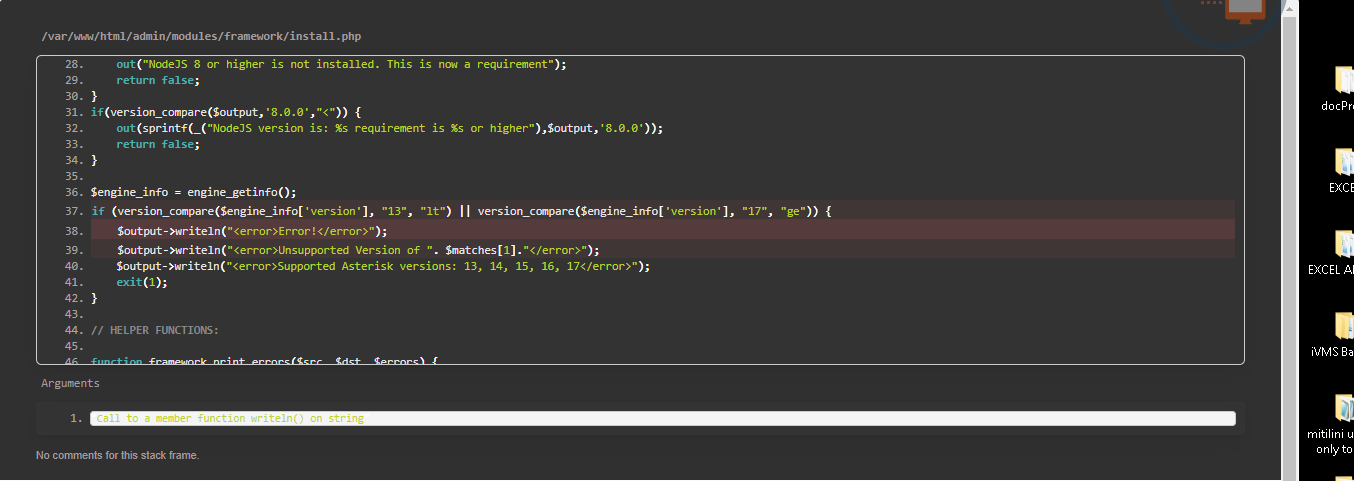Click the folder icon directly below docPr
Image resolution: width=1354 pixels, height=481 pixels.
(1343, 163)
